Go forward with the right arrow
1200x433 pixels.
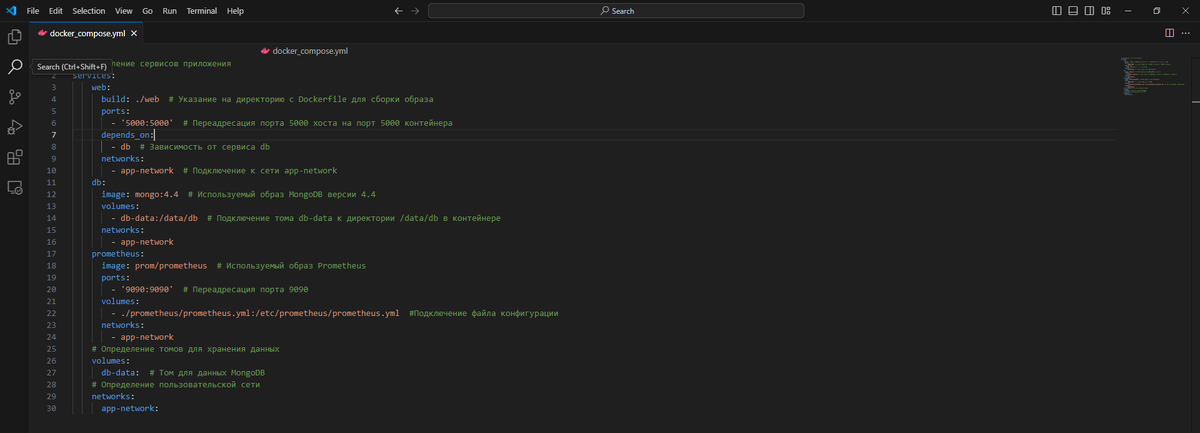(x=416, y=10)
